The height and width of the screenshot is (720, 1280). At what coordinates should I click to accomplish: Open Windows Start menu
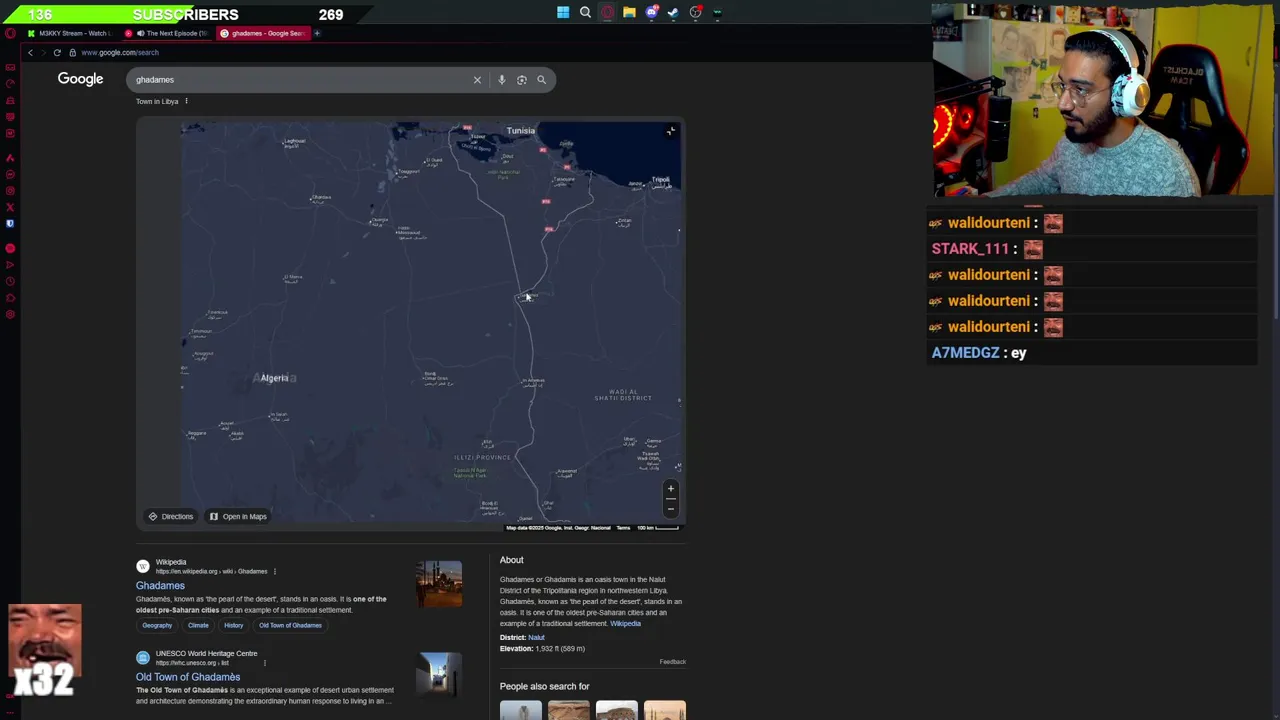pyautogui.click(x=563, y=13)
